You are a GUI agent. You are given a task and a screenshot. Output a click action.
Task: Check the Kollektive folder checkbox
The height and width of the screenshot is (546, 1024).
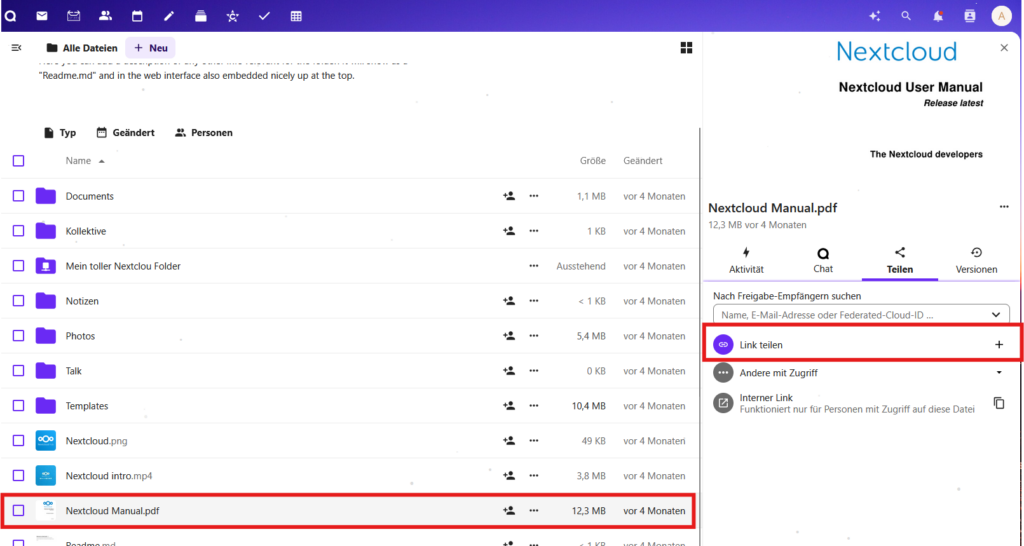coord(18,231)
